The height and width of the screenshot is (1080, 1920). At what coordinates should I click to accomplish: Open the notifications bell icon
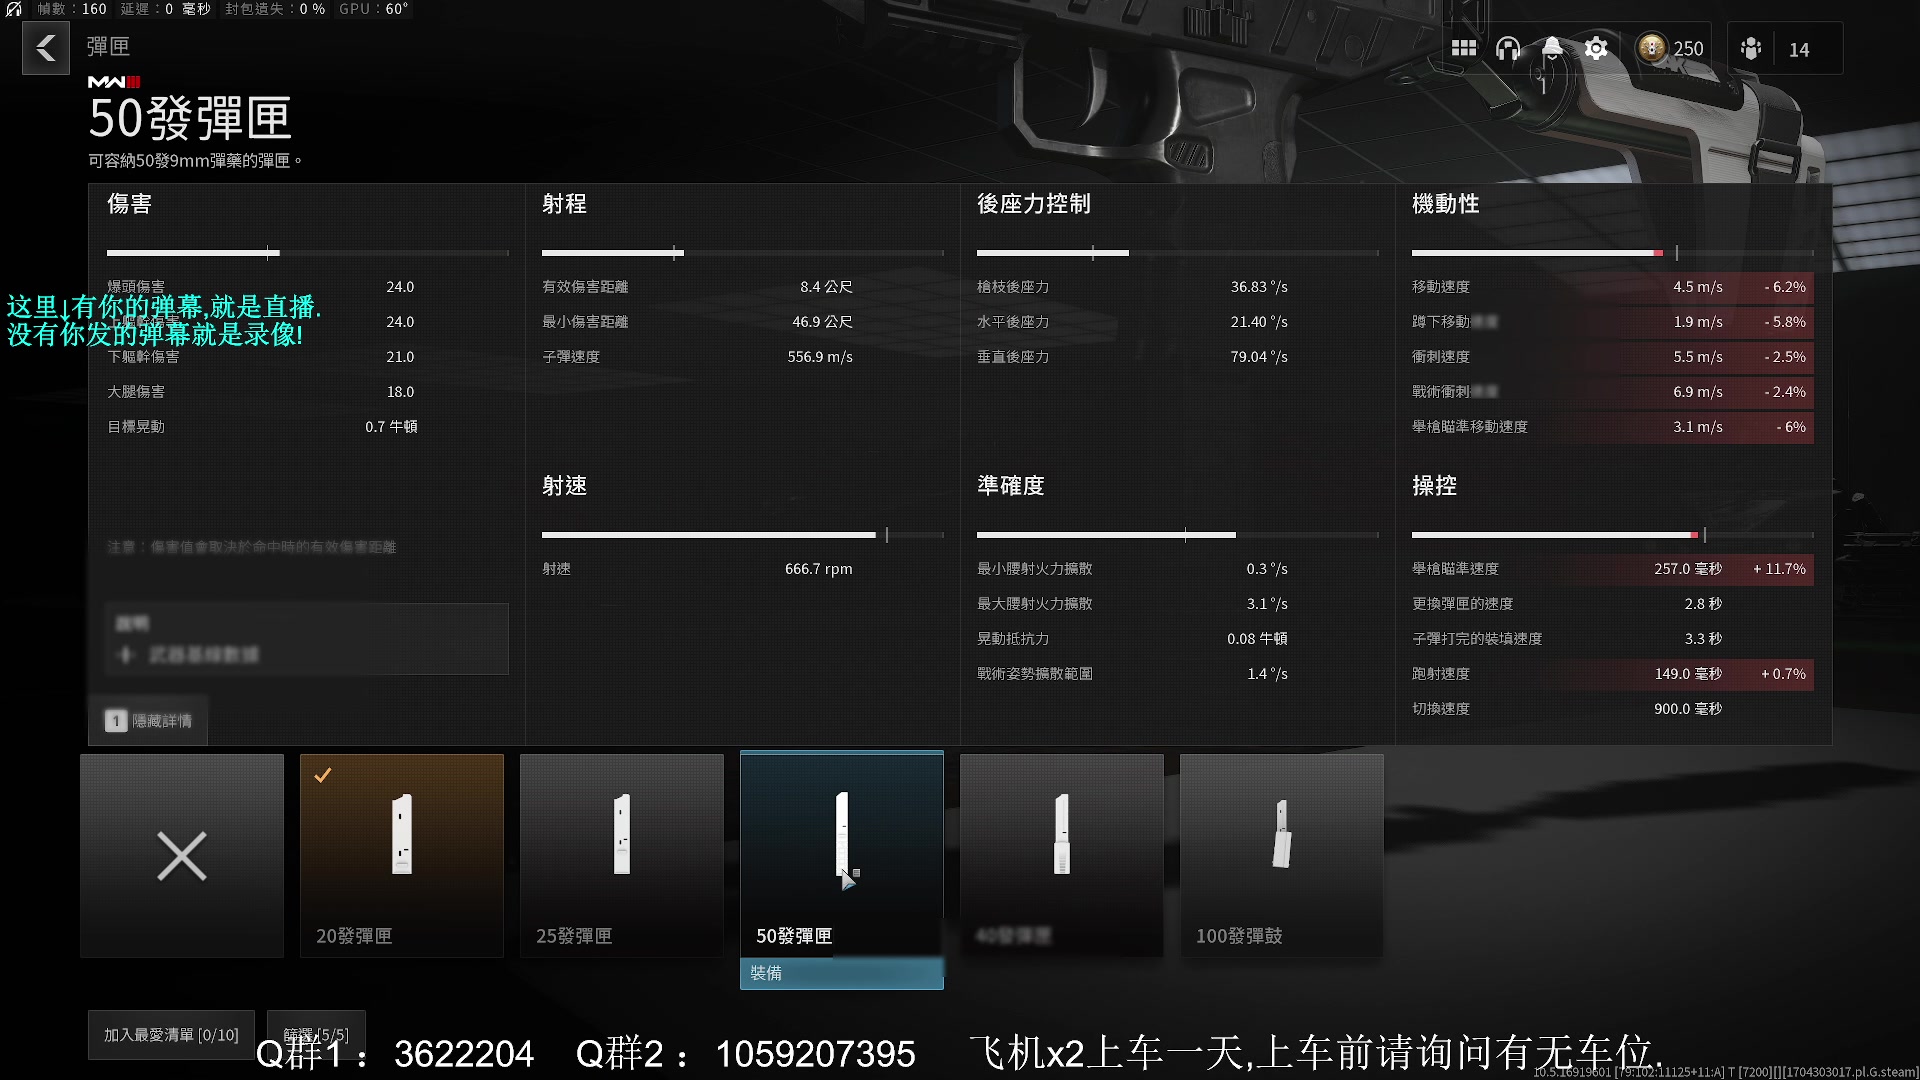pyautogui.click(x=1552, y=48)
